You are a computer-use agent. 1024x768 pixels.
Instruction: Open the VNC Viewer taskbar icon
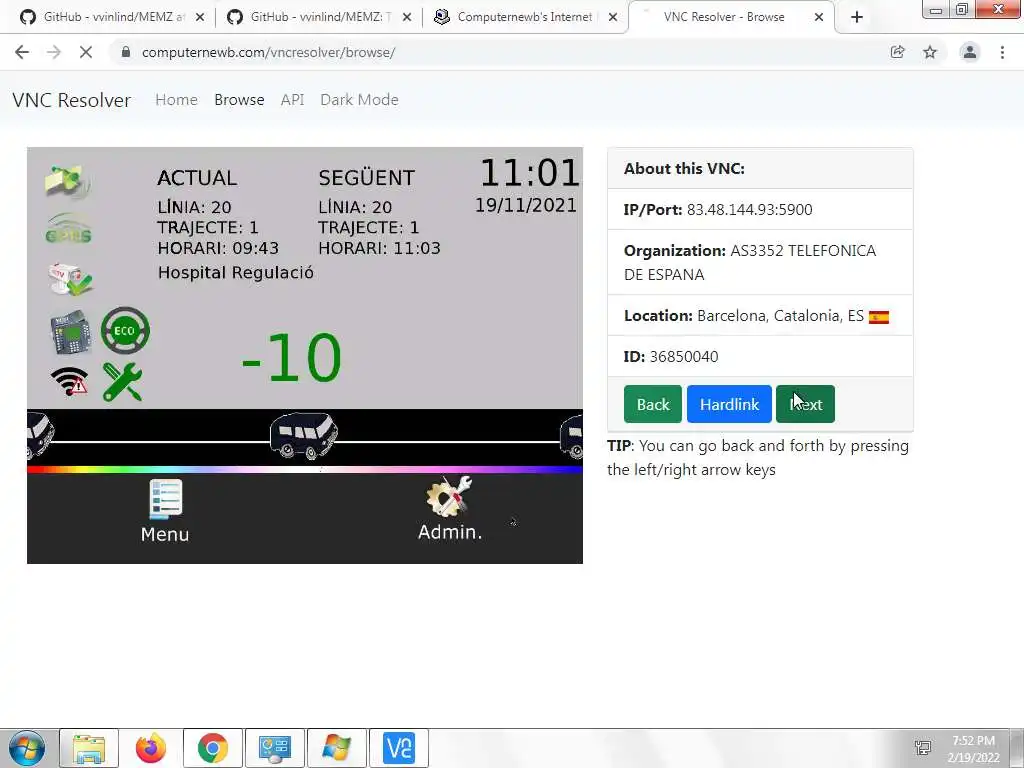tap(399, 748)
